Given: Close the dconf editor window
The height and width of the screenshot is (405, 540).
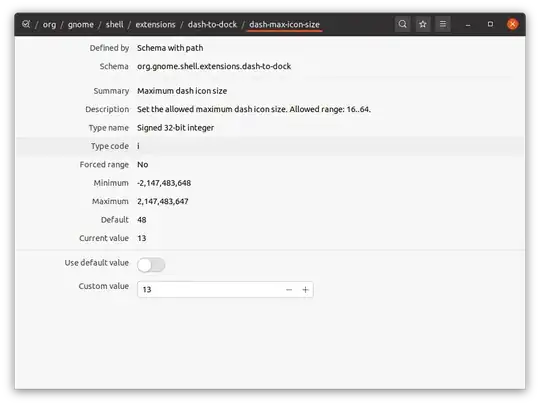Looking at the screenshot, I should 512,24.
